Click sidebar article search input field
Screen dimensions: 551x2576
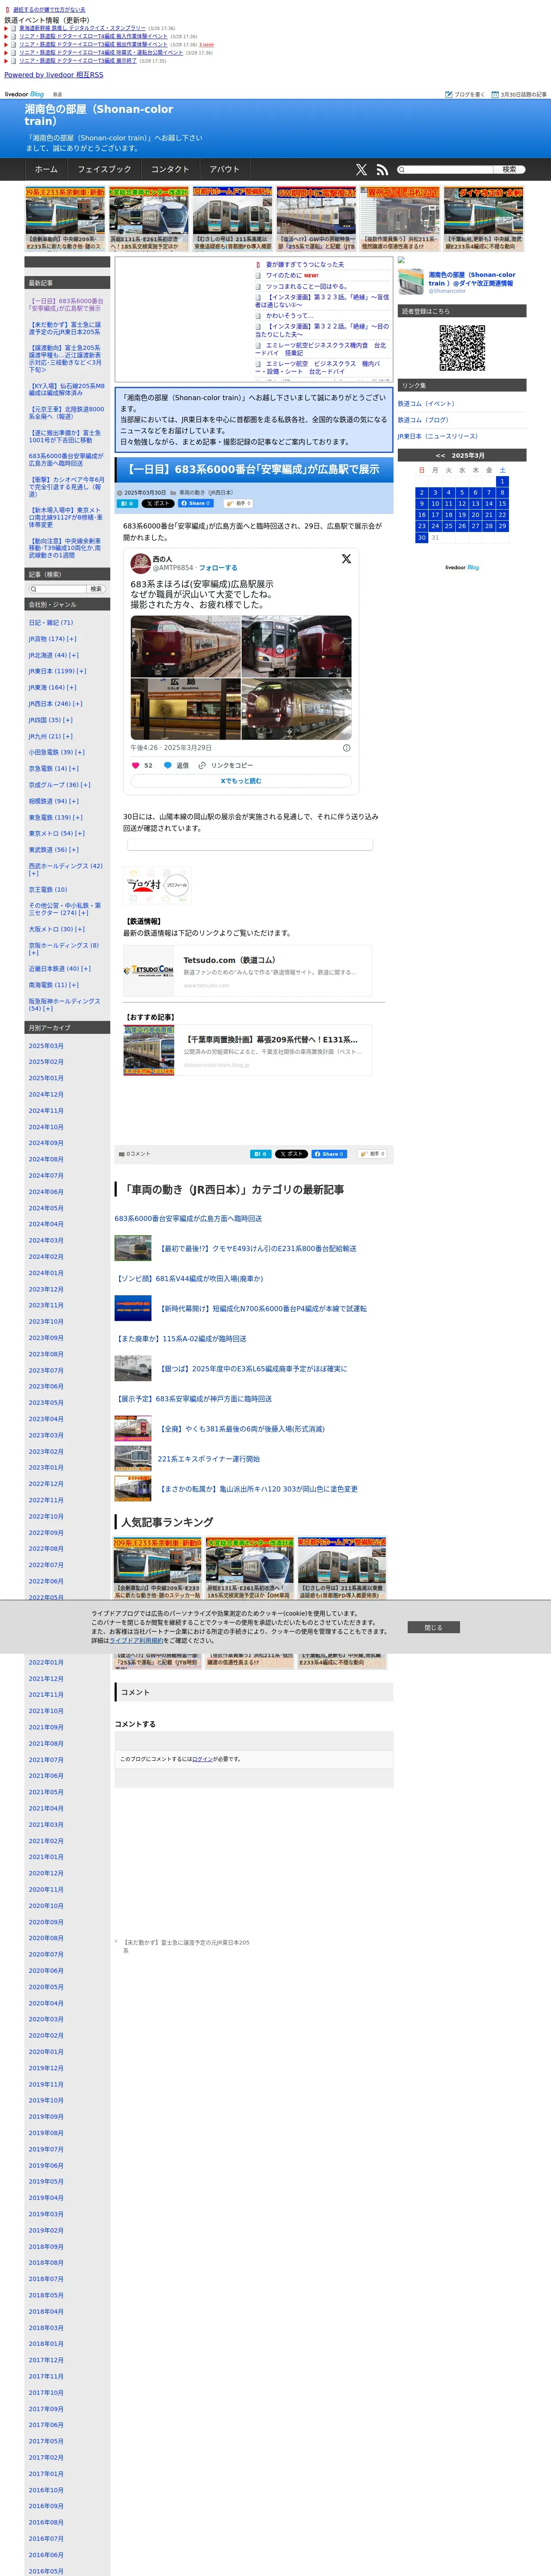(x=57, y=589)
